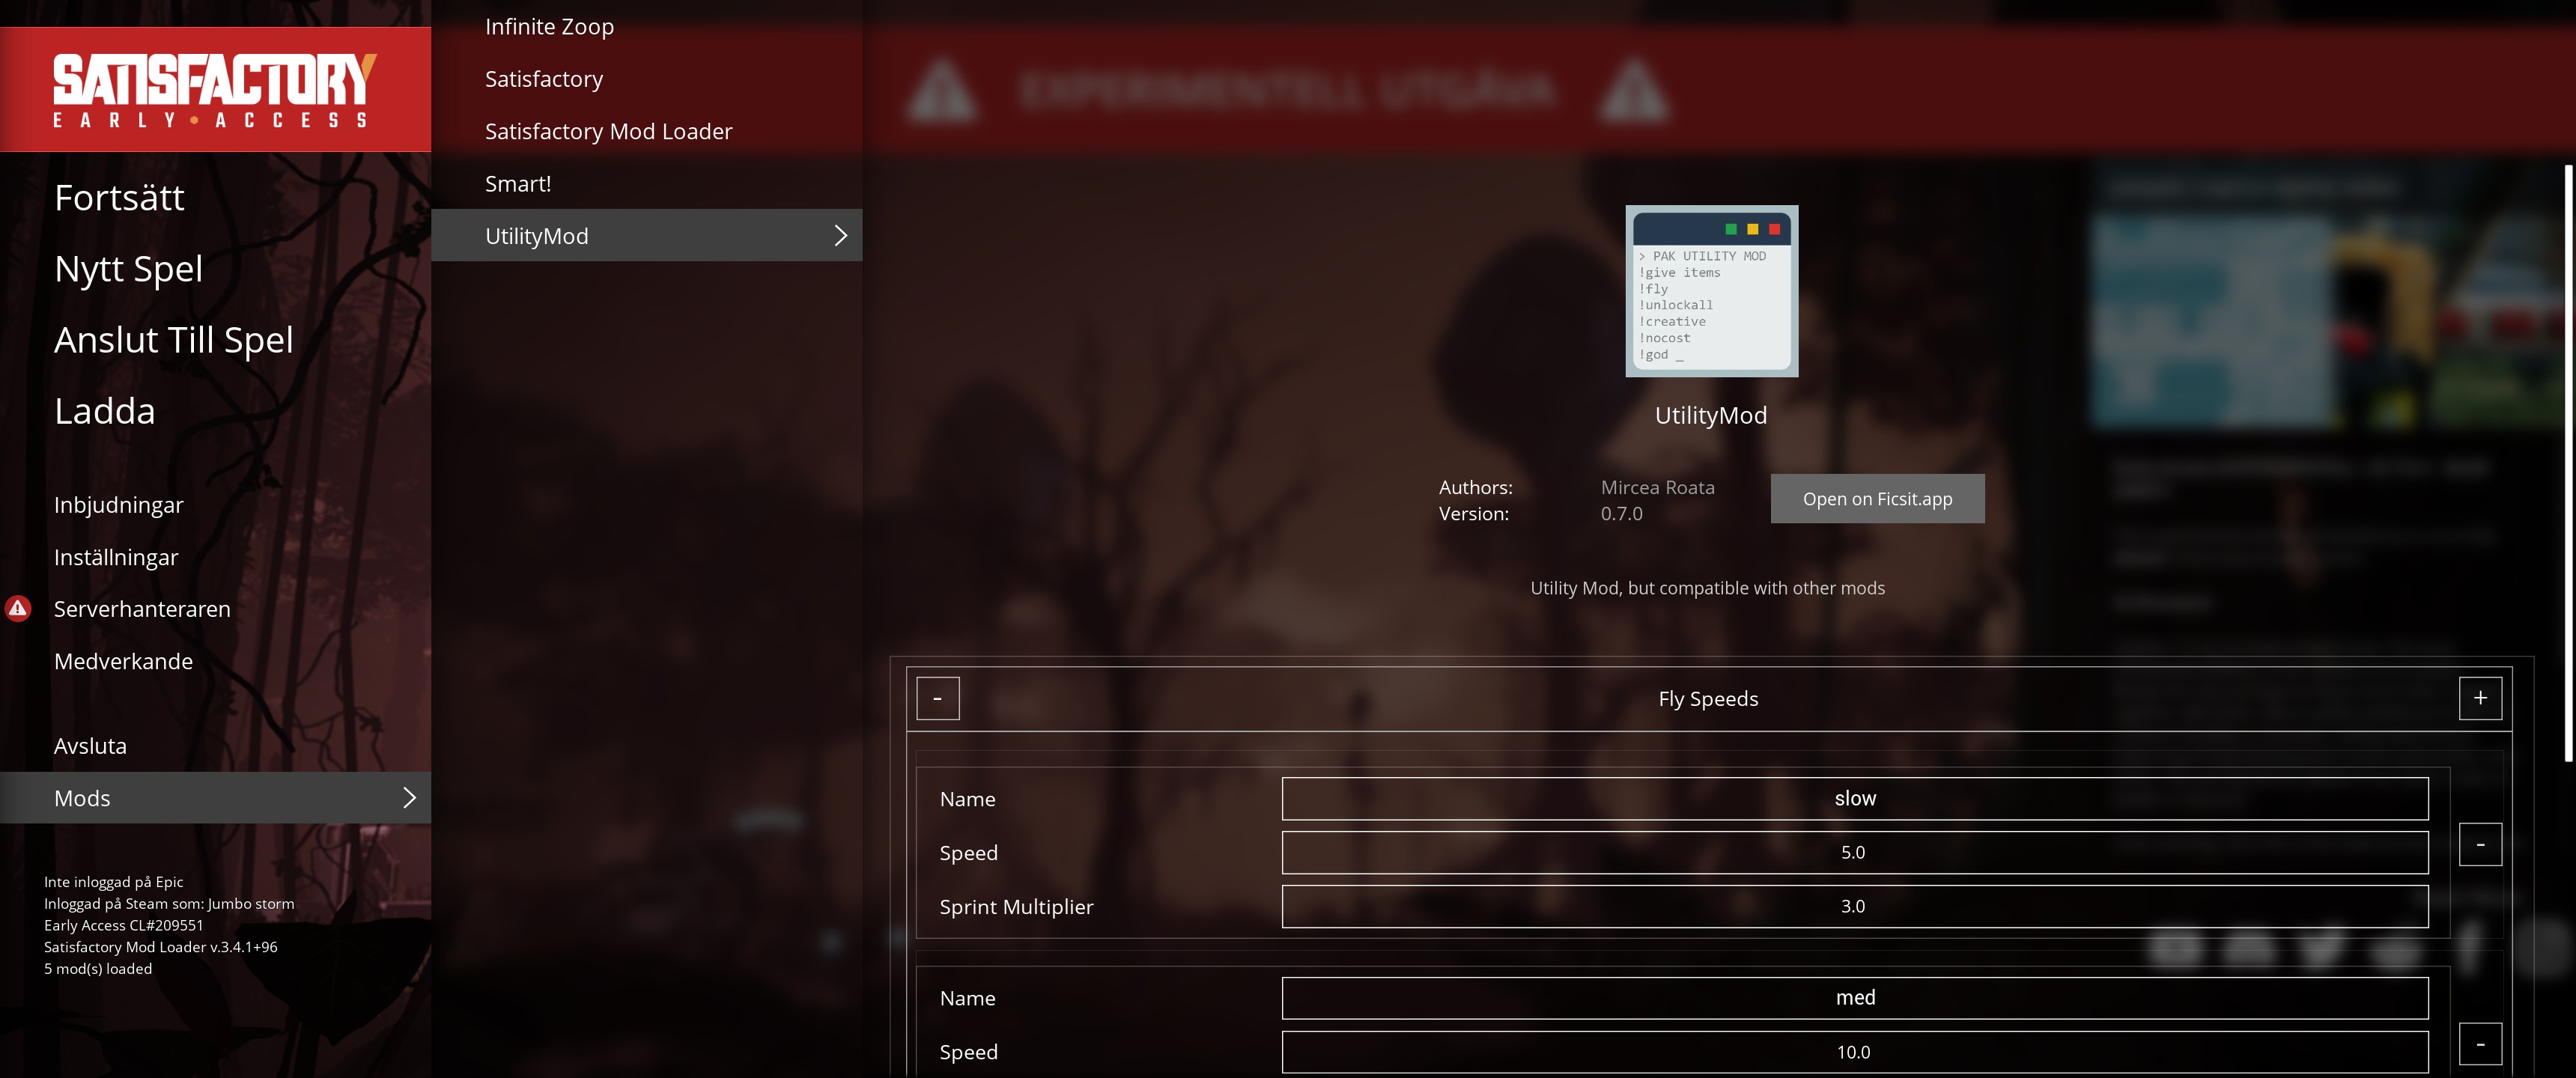The width and height of the screenshot is (2576, 1078).
Task: Select Satisfactory Mod Loader in list
Action: coord(608,131)
